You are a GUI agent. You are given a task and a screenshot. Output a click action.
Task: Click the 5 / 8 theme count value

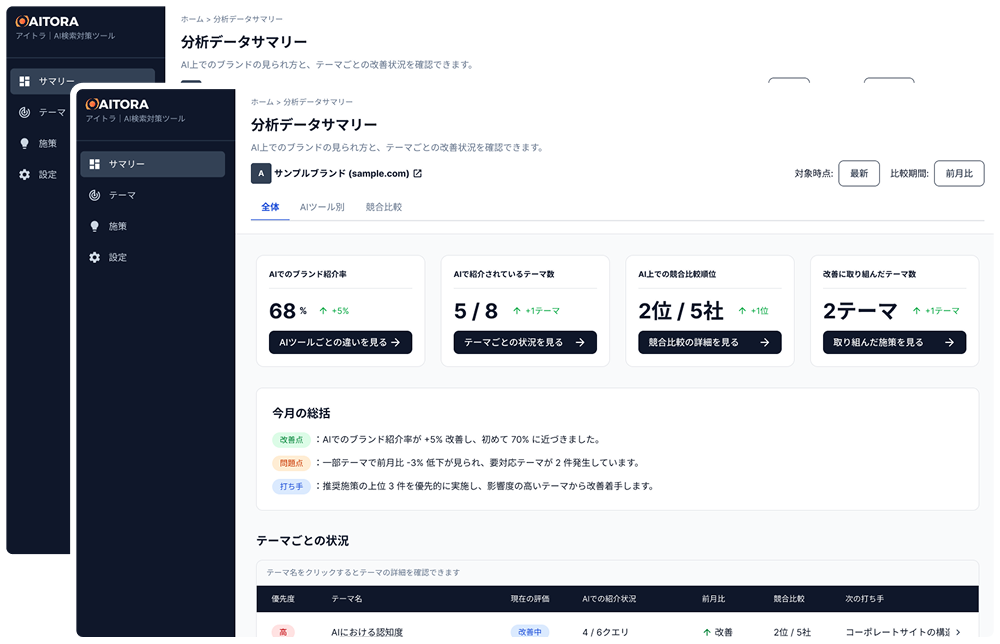coord(476,311)
